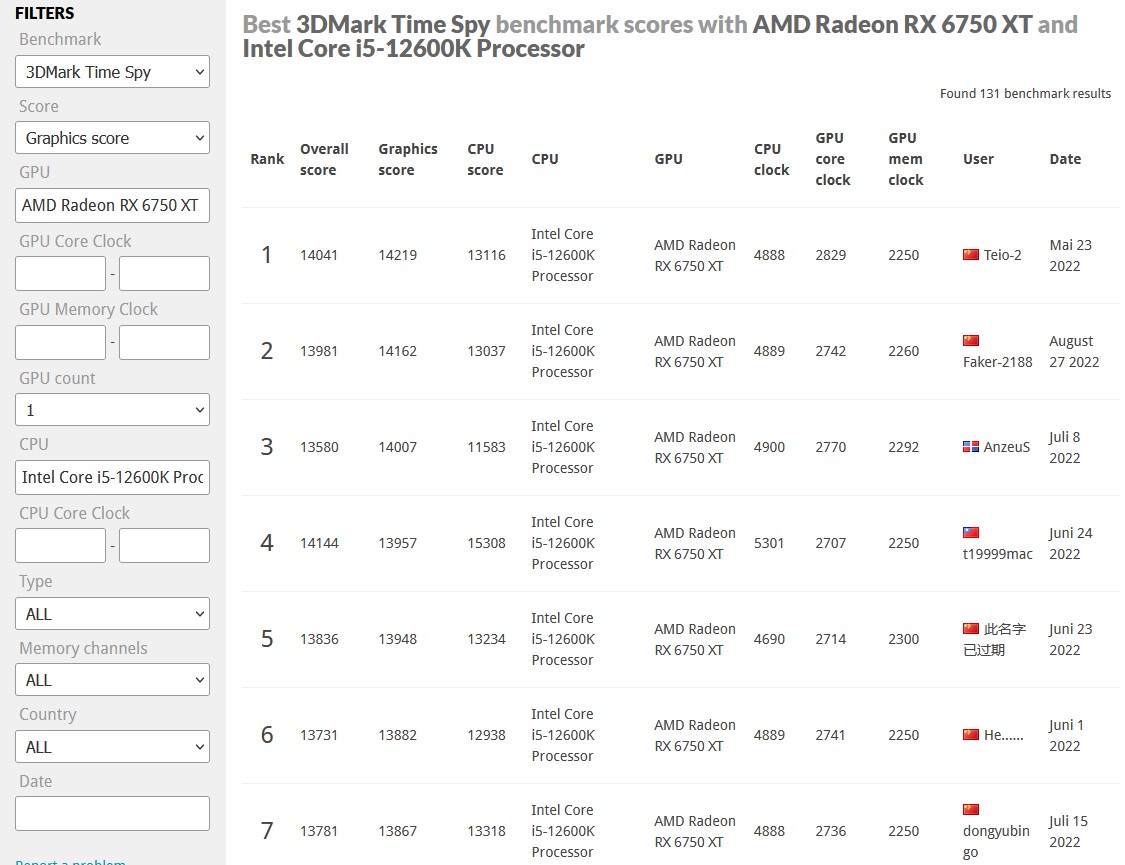This screenshot has height=865, width=1125.
Task: Open the Memory channels dropdown
Action: click(113, 680)
